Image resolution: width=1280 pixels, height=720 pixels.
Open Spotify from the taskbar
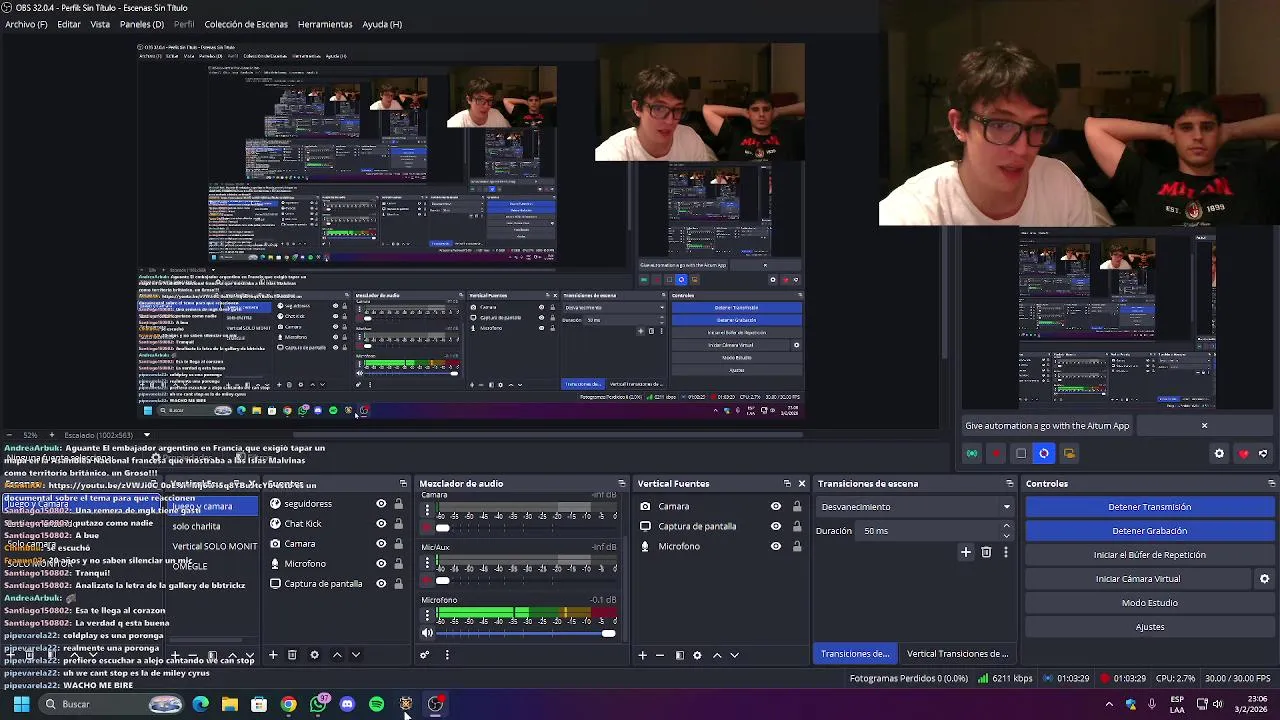coord(376,704)
